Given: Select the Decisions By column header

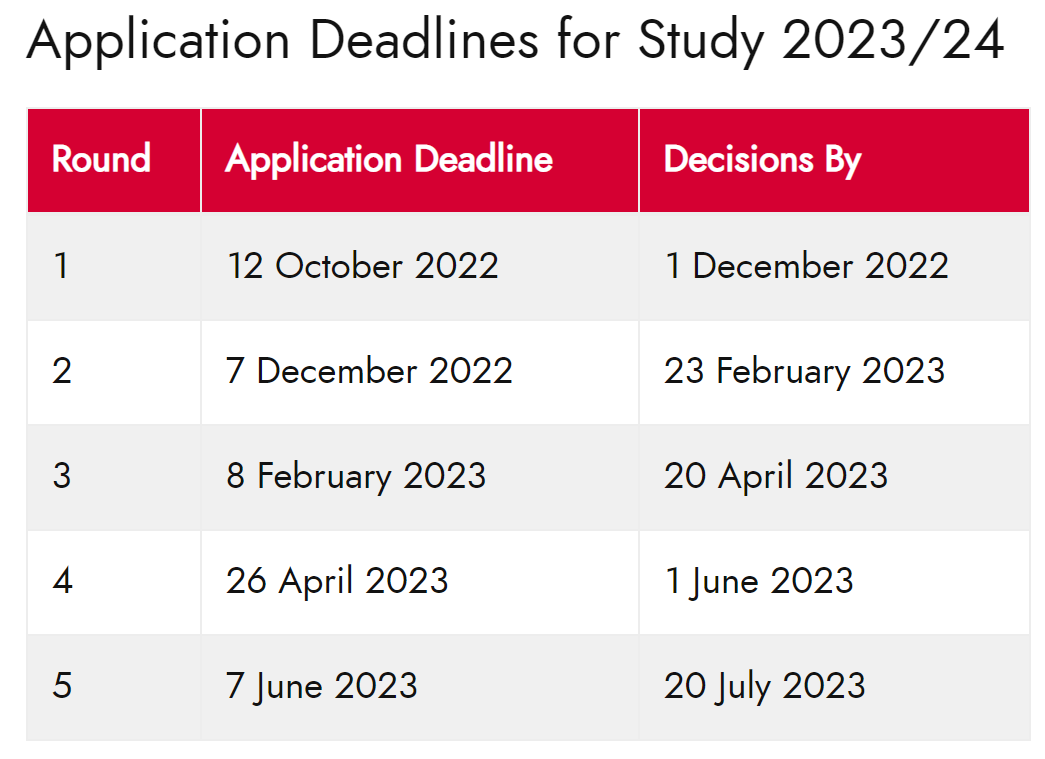Looking at the screenshot, I should pyautogui.click(x=835, y=161).
